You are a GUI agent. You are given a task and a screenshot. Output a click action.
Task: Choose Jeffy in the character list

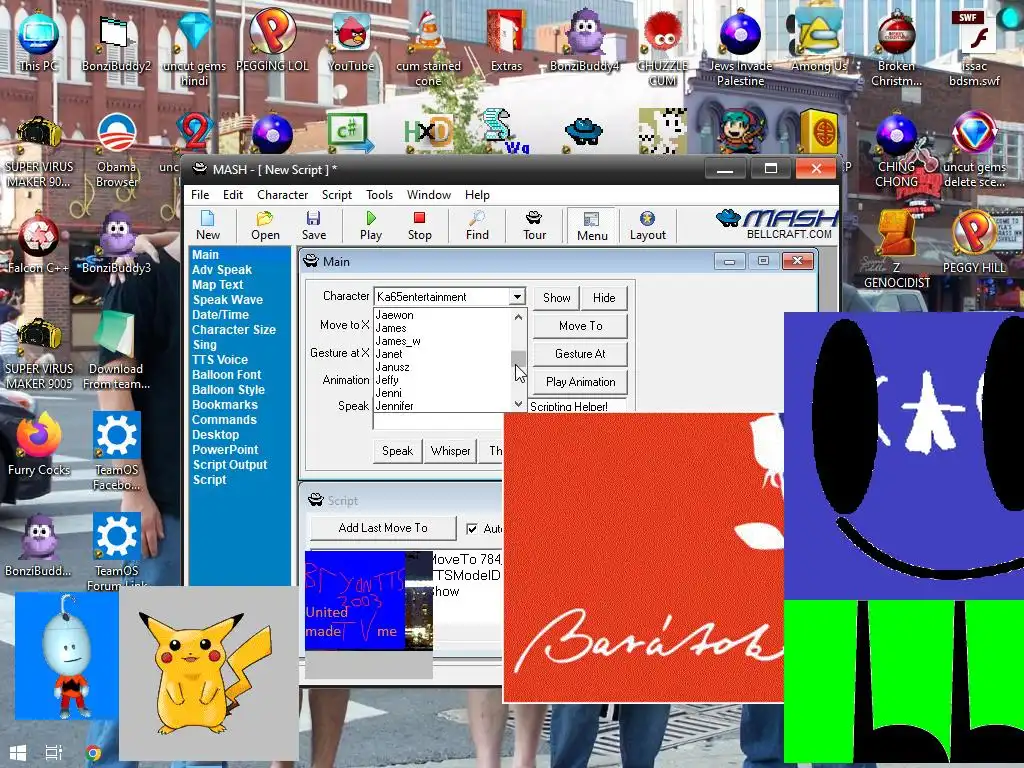tap(387, 380)
